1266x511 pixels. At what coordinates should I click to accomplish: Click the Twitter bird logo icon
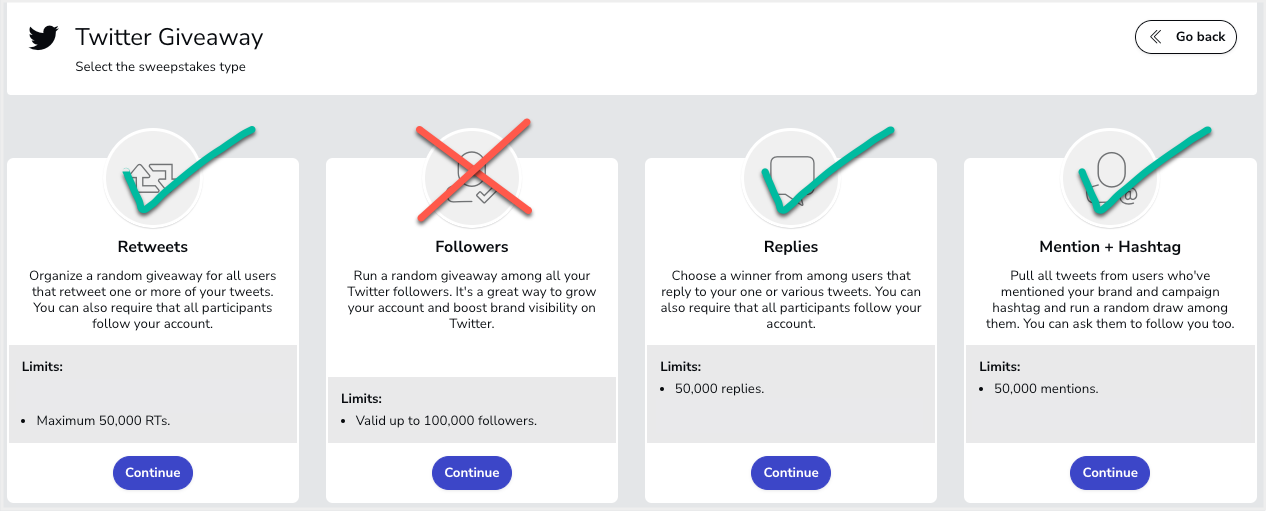point(43,38)
